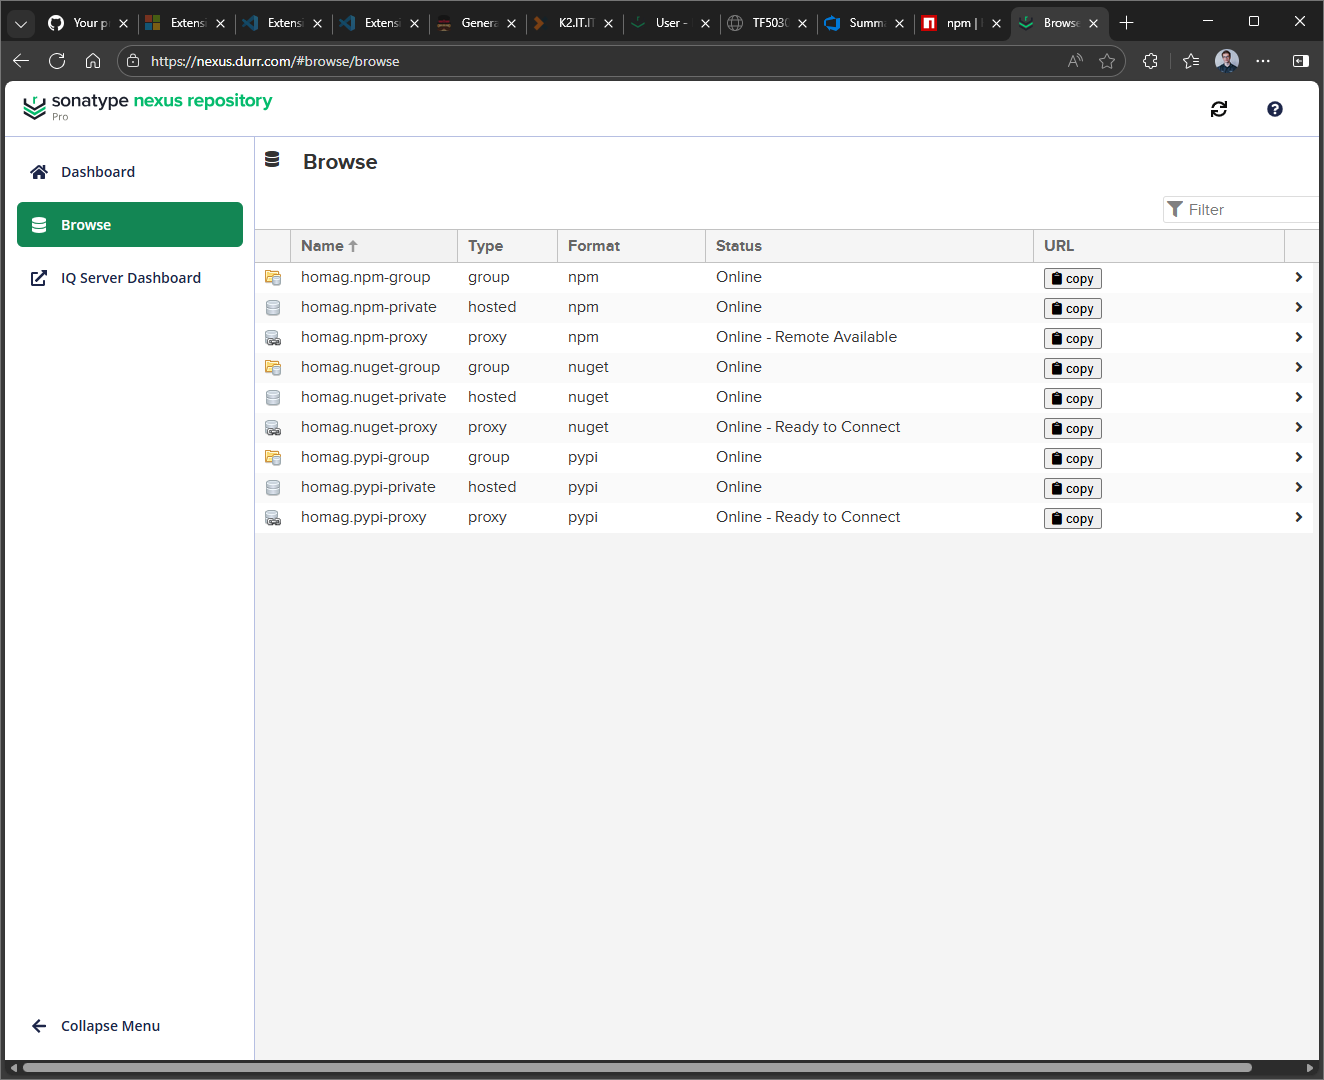The image size is (1324, 1080).
Task: Open the browser profile avatar
Action: pyautogui.click(x=1227, y=61)
